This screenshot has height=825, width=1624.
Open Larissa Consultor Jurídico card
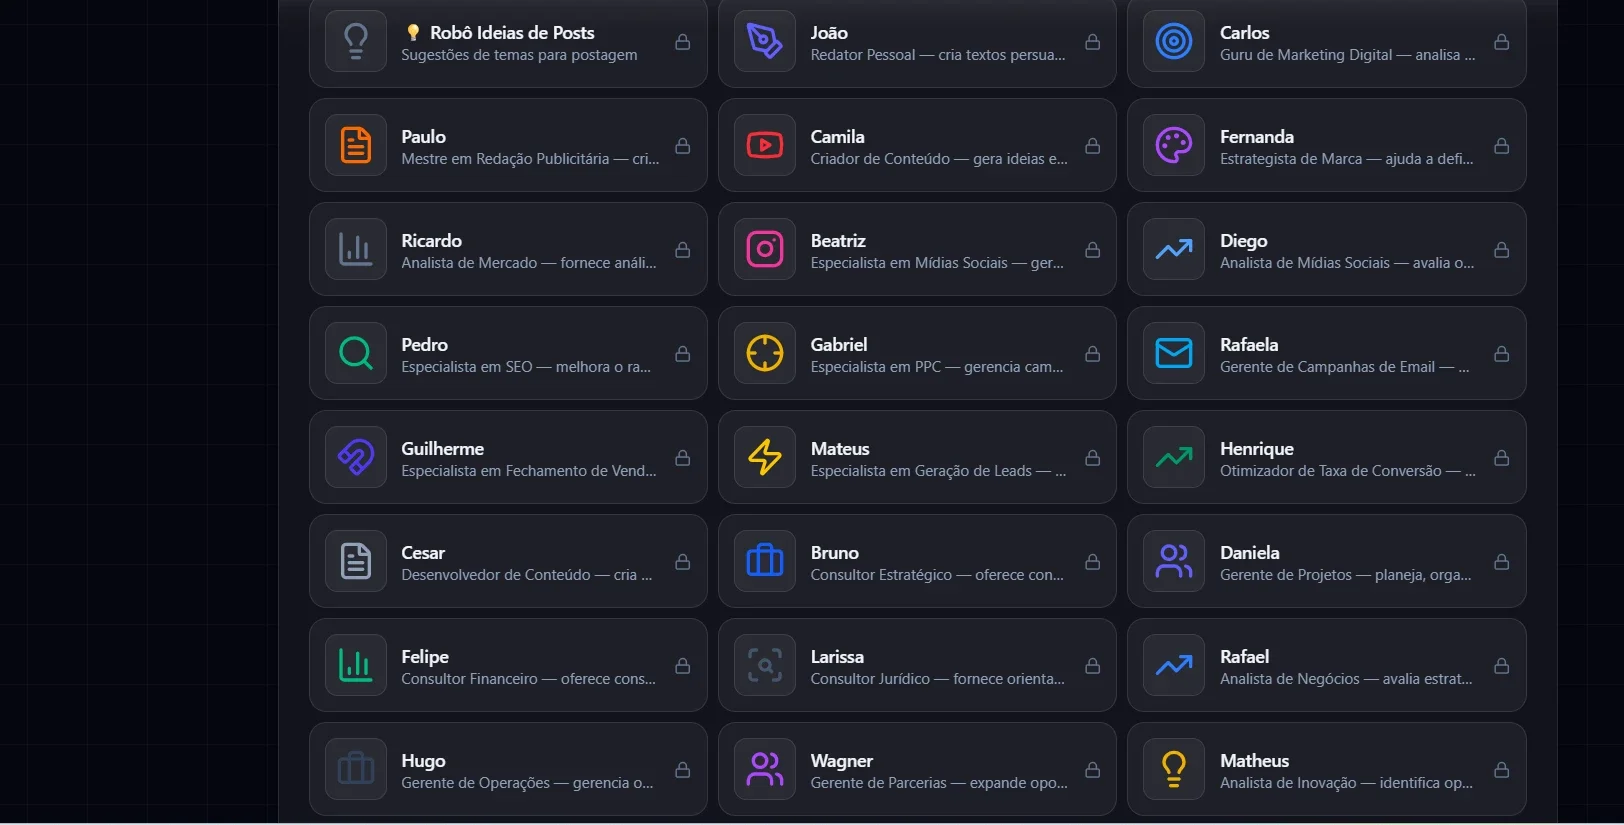click(x=917, y=665)
